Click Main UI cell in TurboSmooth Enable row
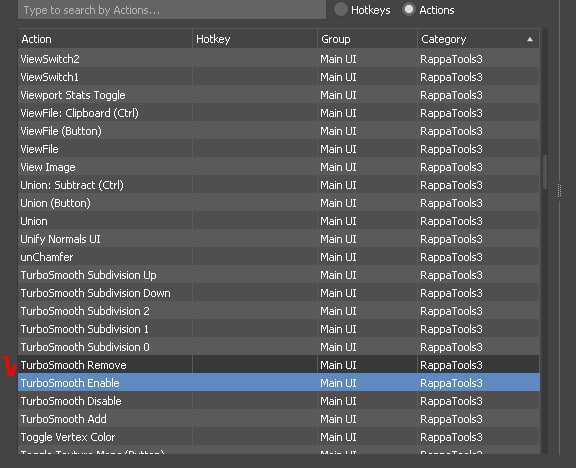Viewport: 576px width, 468px height. (367, 383)
